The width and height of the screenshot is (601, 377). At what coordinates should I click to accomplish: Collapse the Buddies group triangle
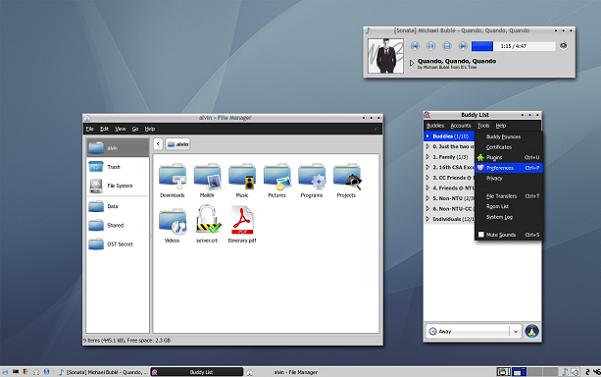click(427, 136)
